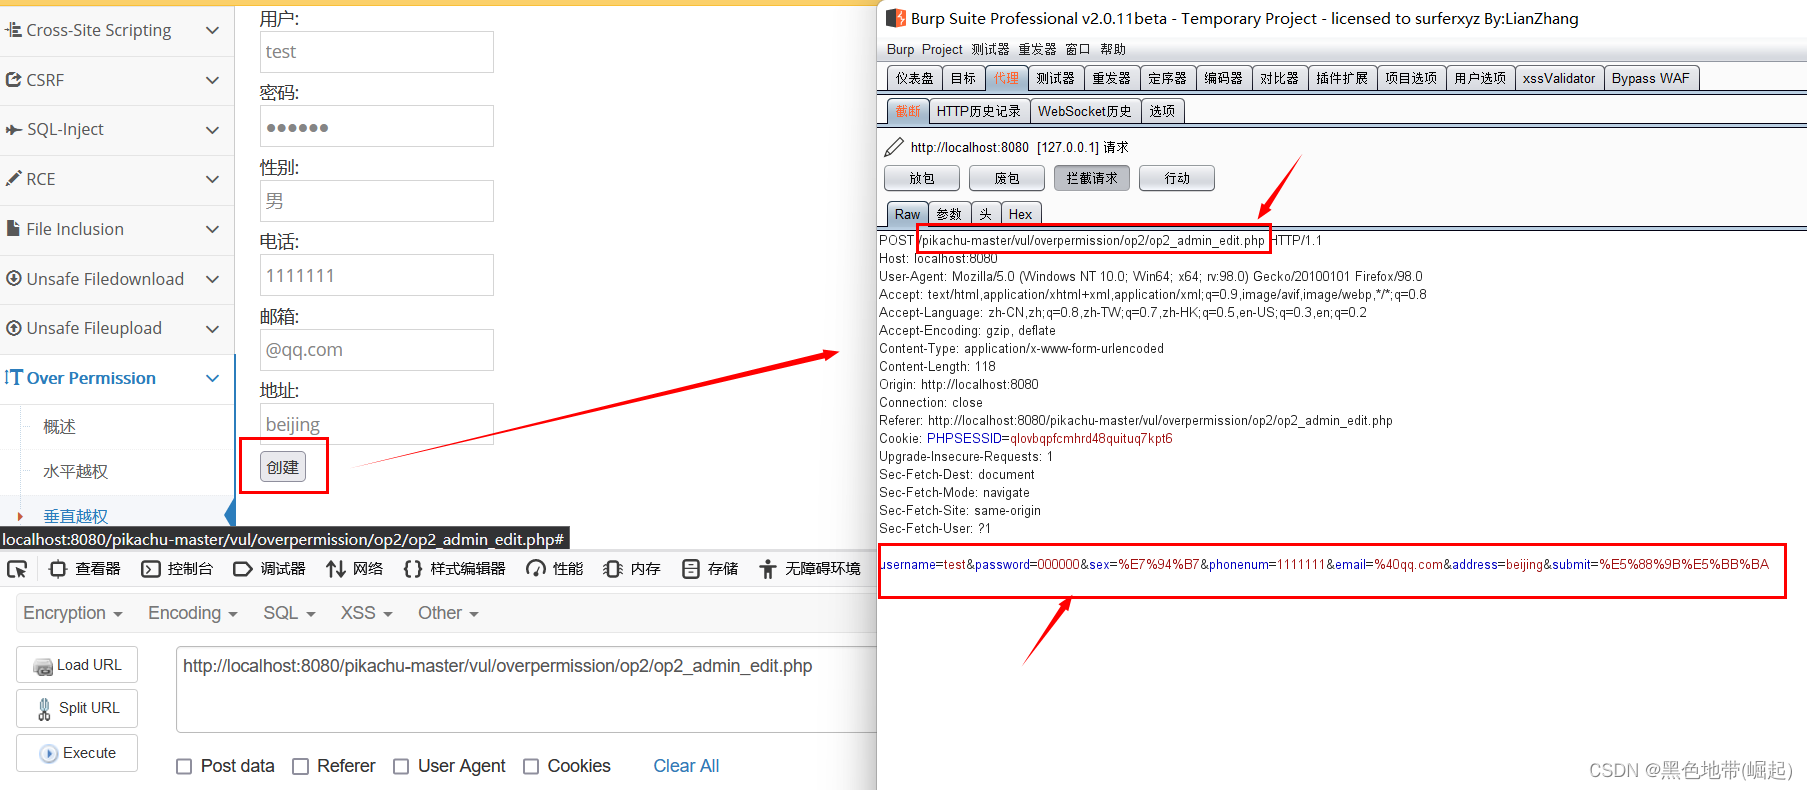
Task: Select 概述 under Over Permission
Action: 59,427
